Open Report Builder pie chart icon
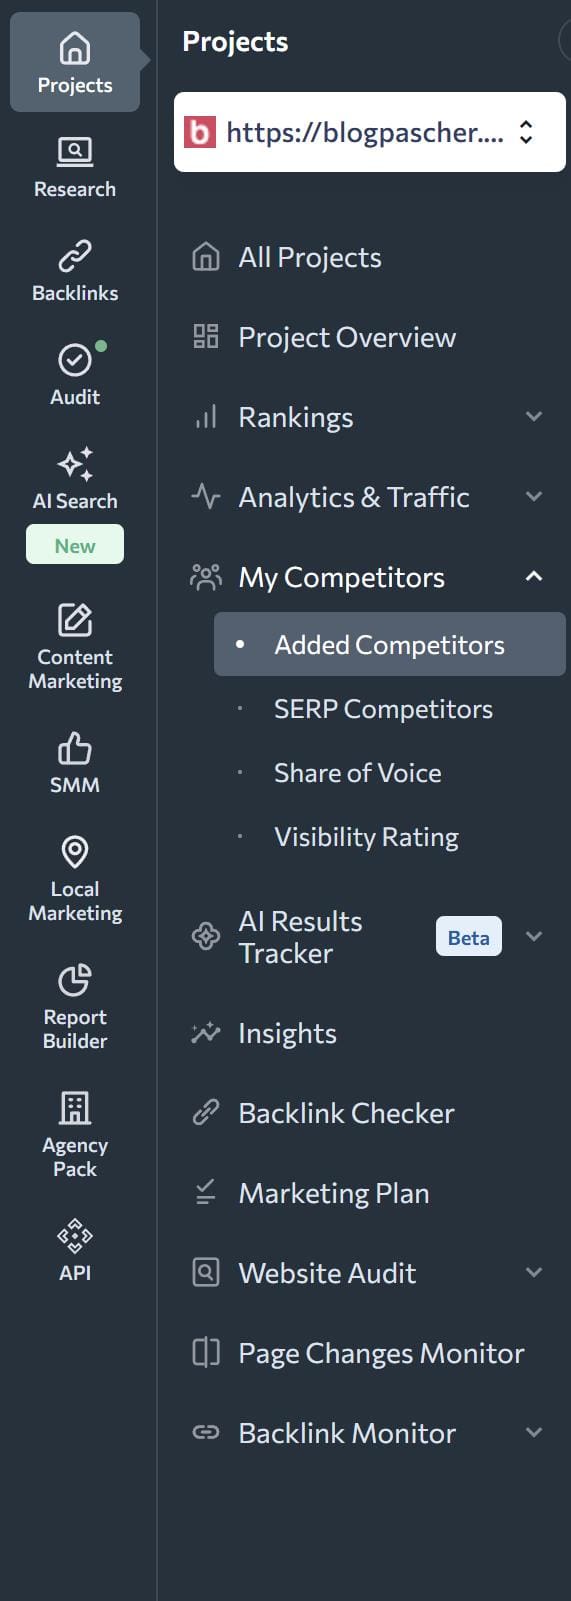This screenshot has width=571, height=1601. point(75,980)
